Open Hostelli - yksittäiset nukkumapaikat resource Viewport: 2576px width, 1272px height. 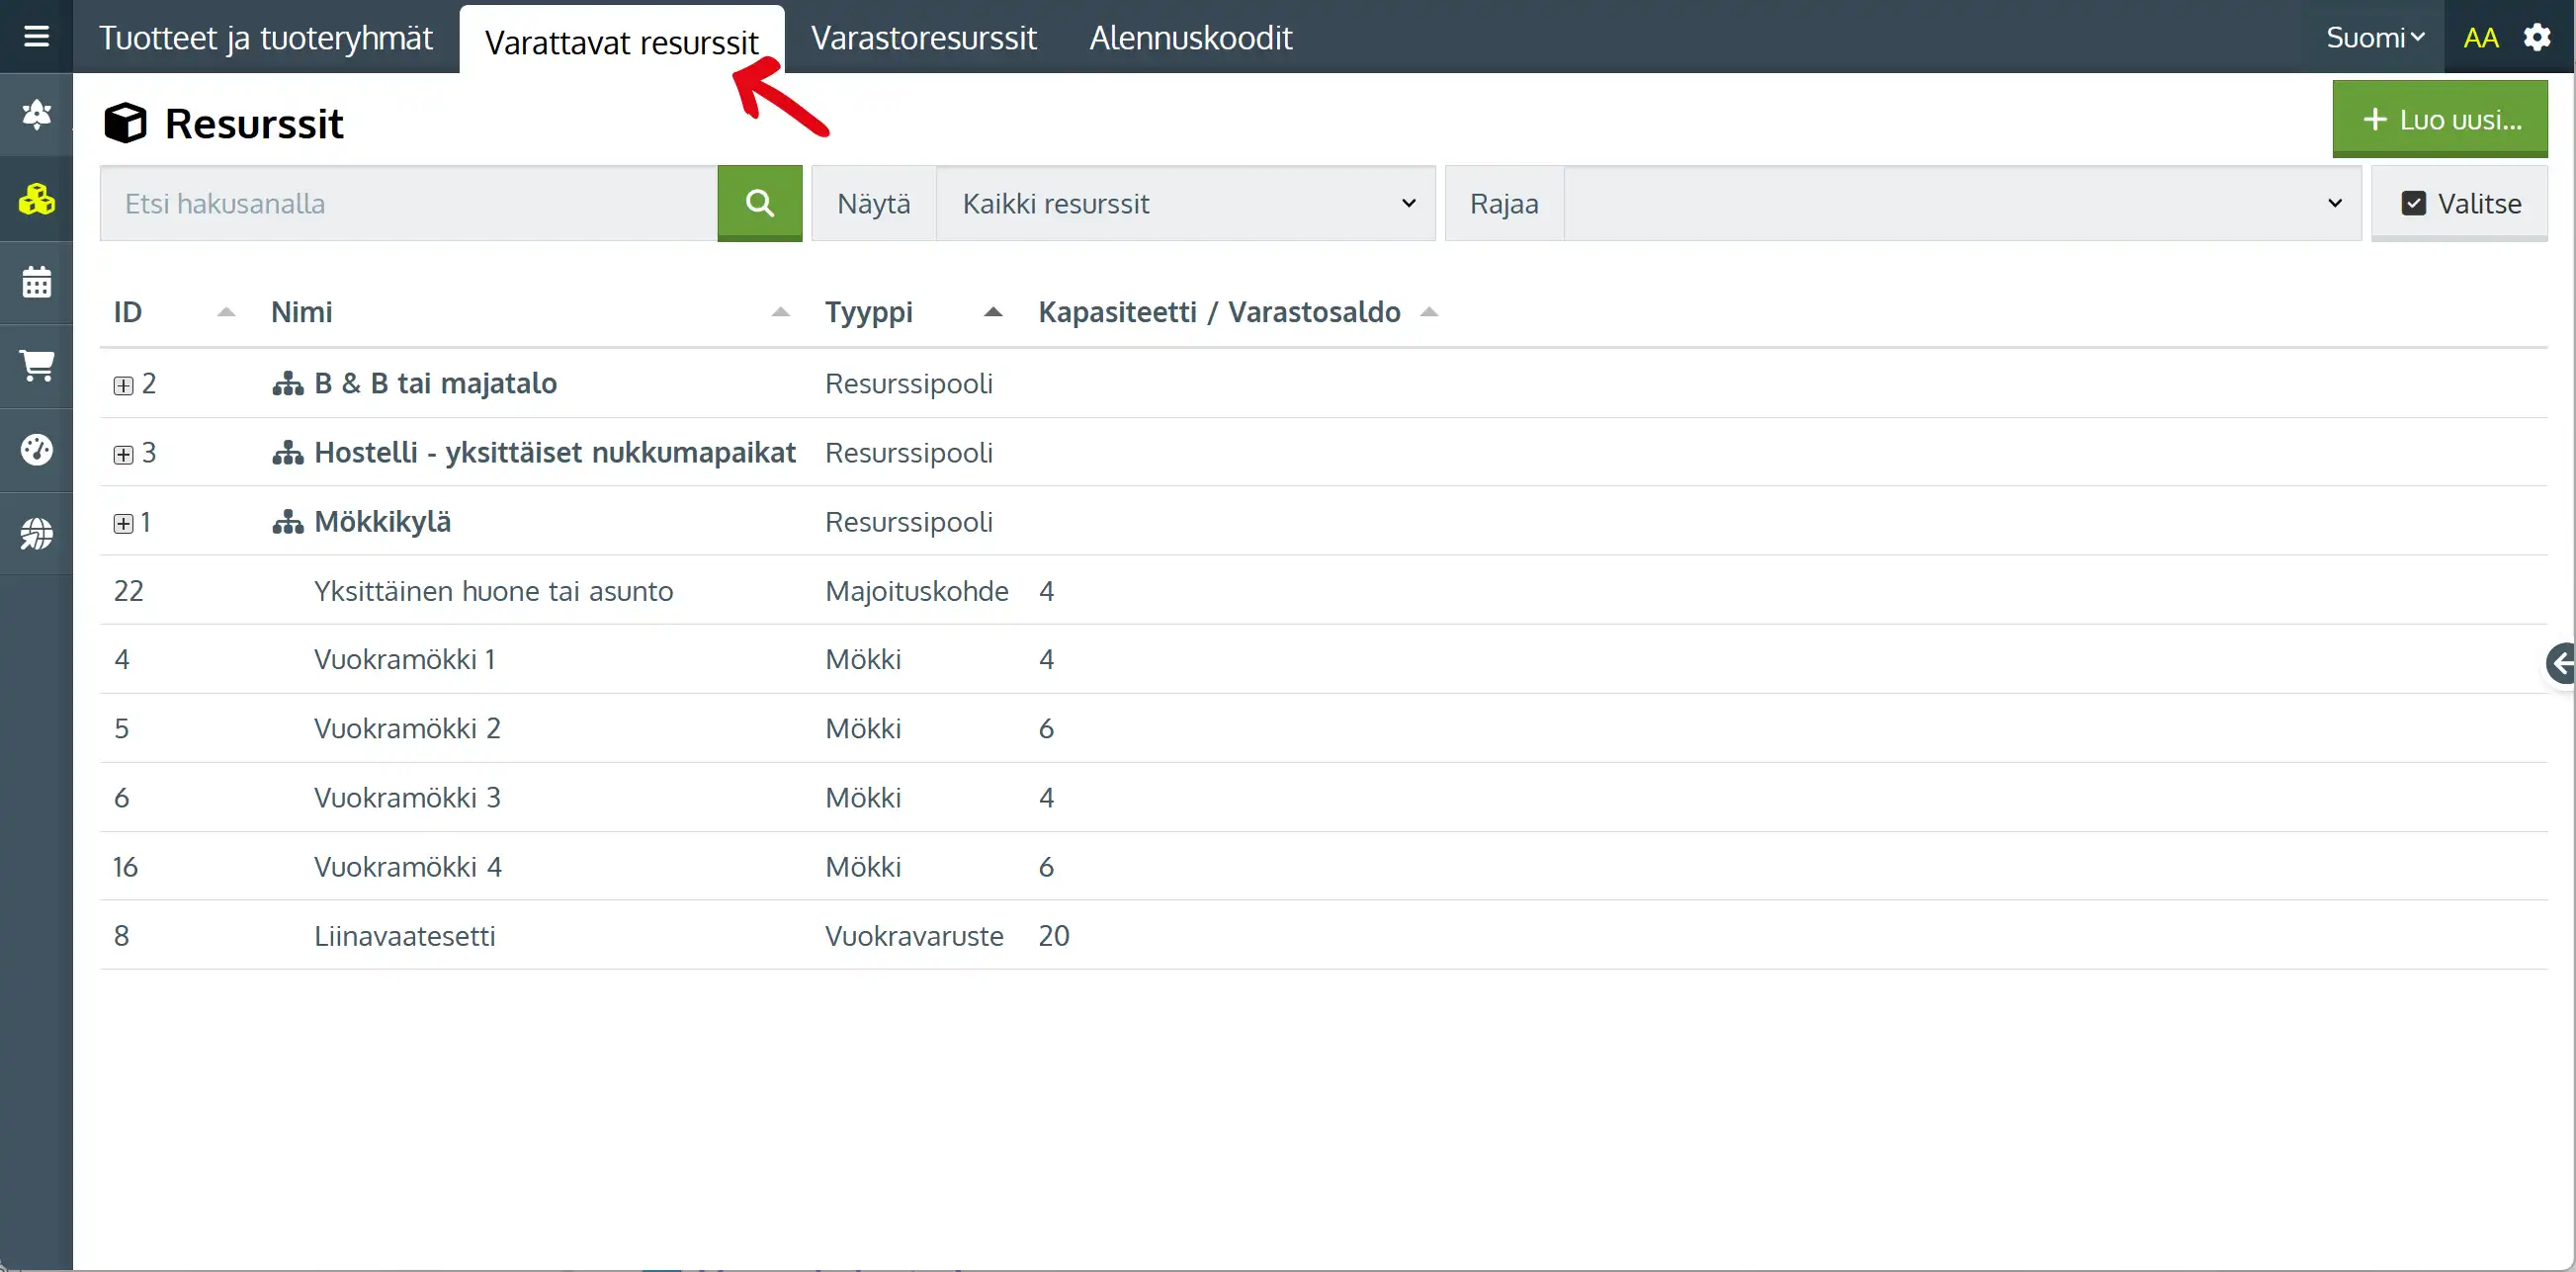[x=555, y=453]
